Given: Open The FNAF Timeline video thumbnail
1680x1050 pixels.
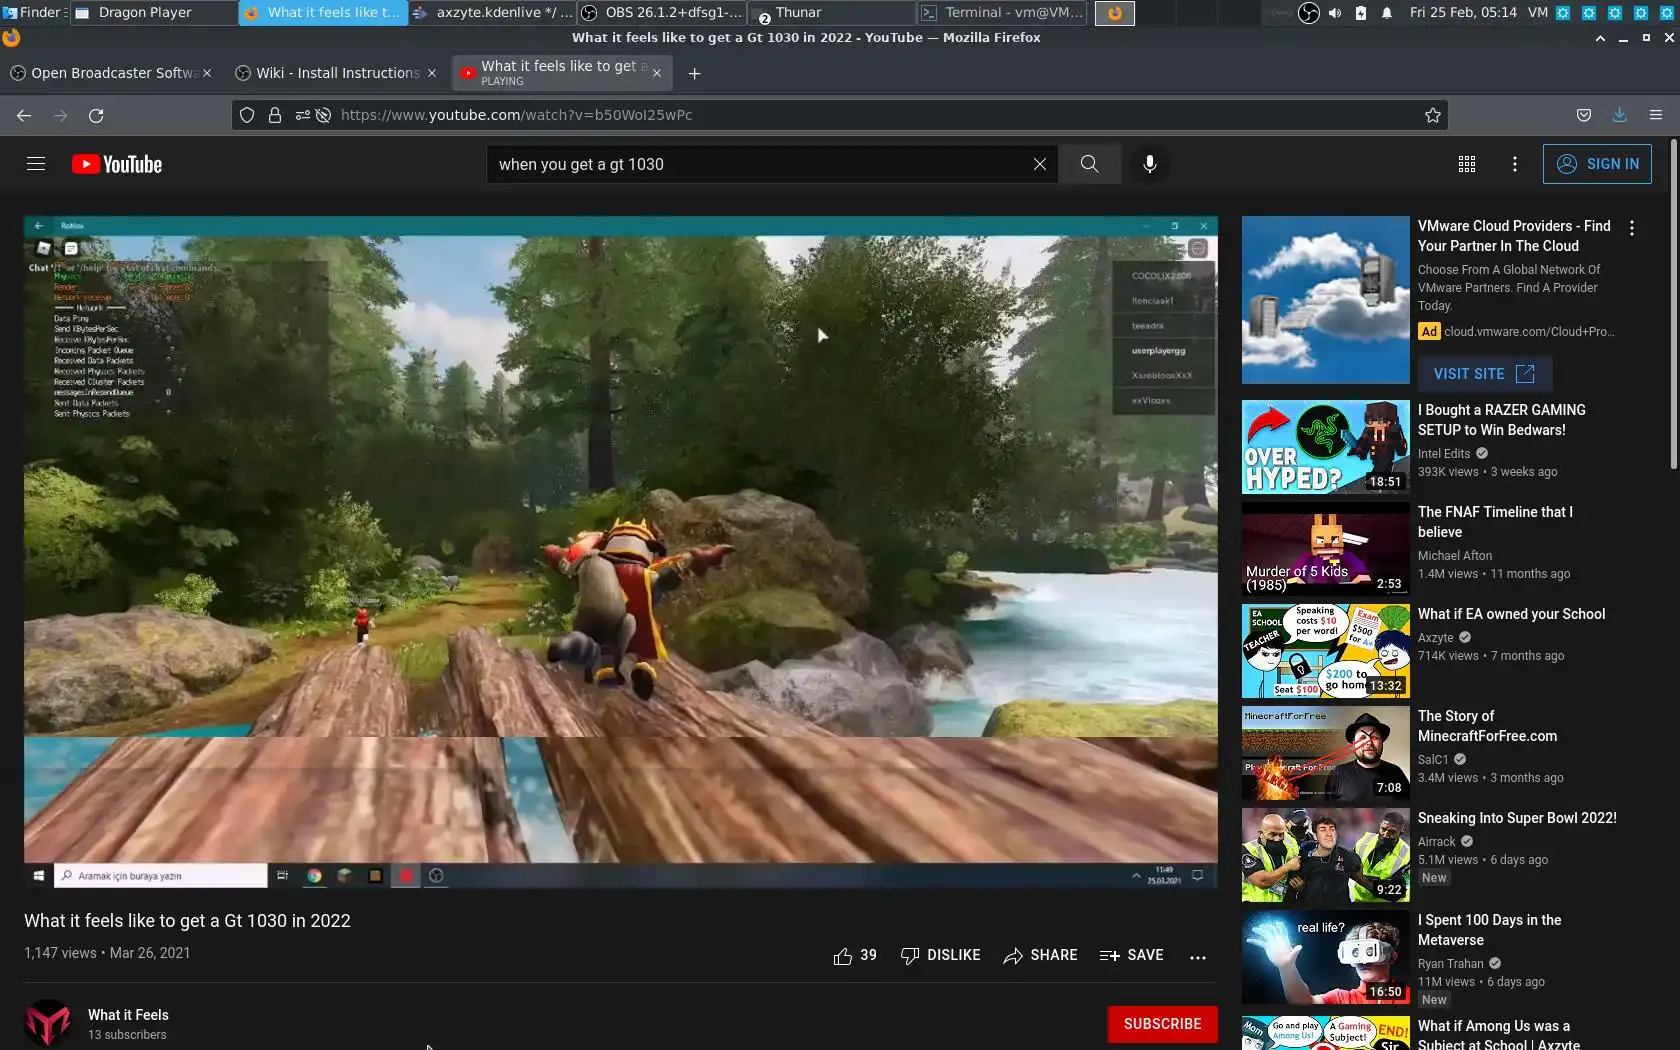Looking at the screenshot, I should pyautogui.click(x=1326, y=549).
